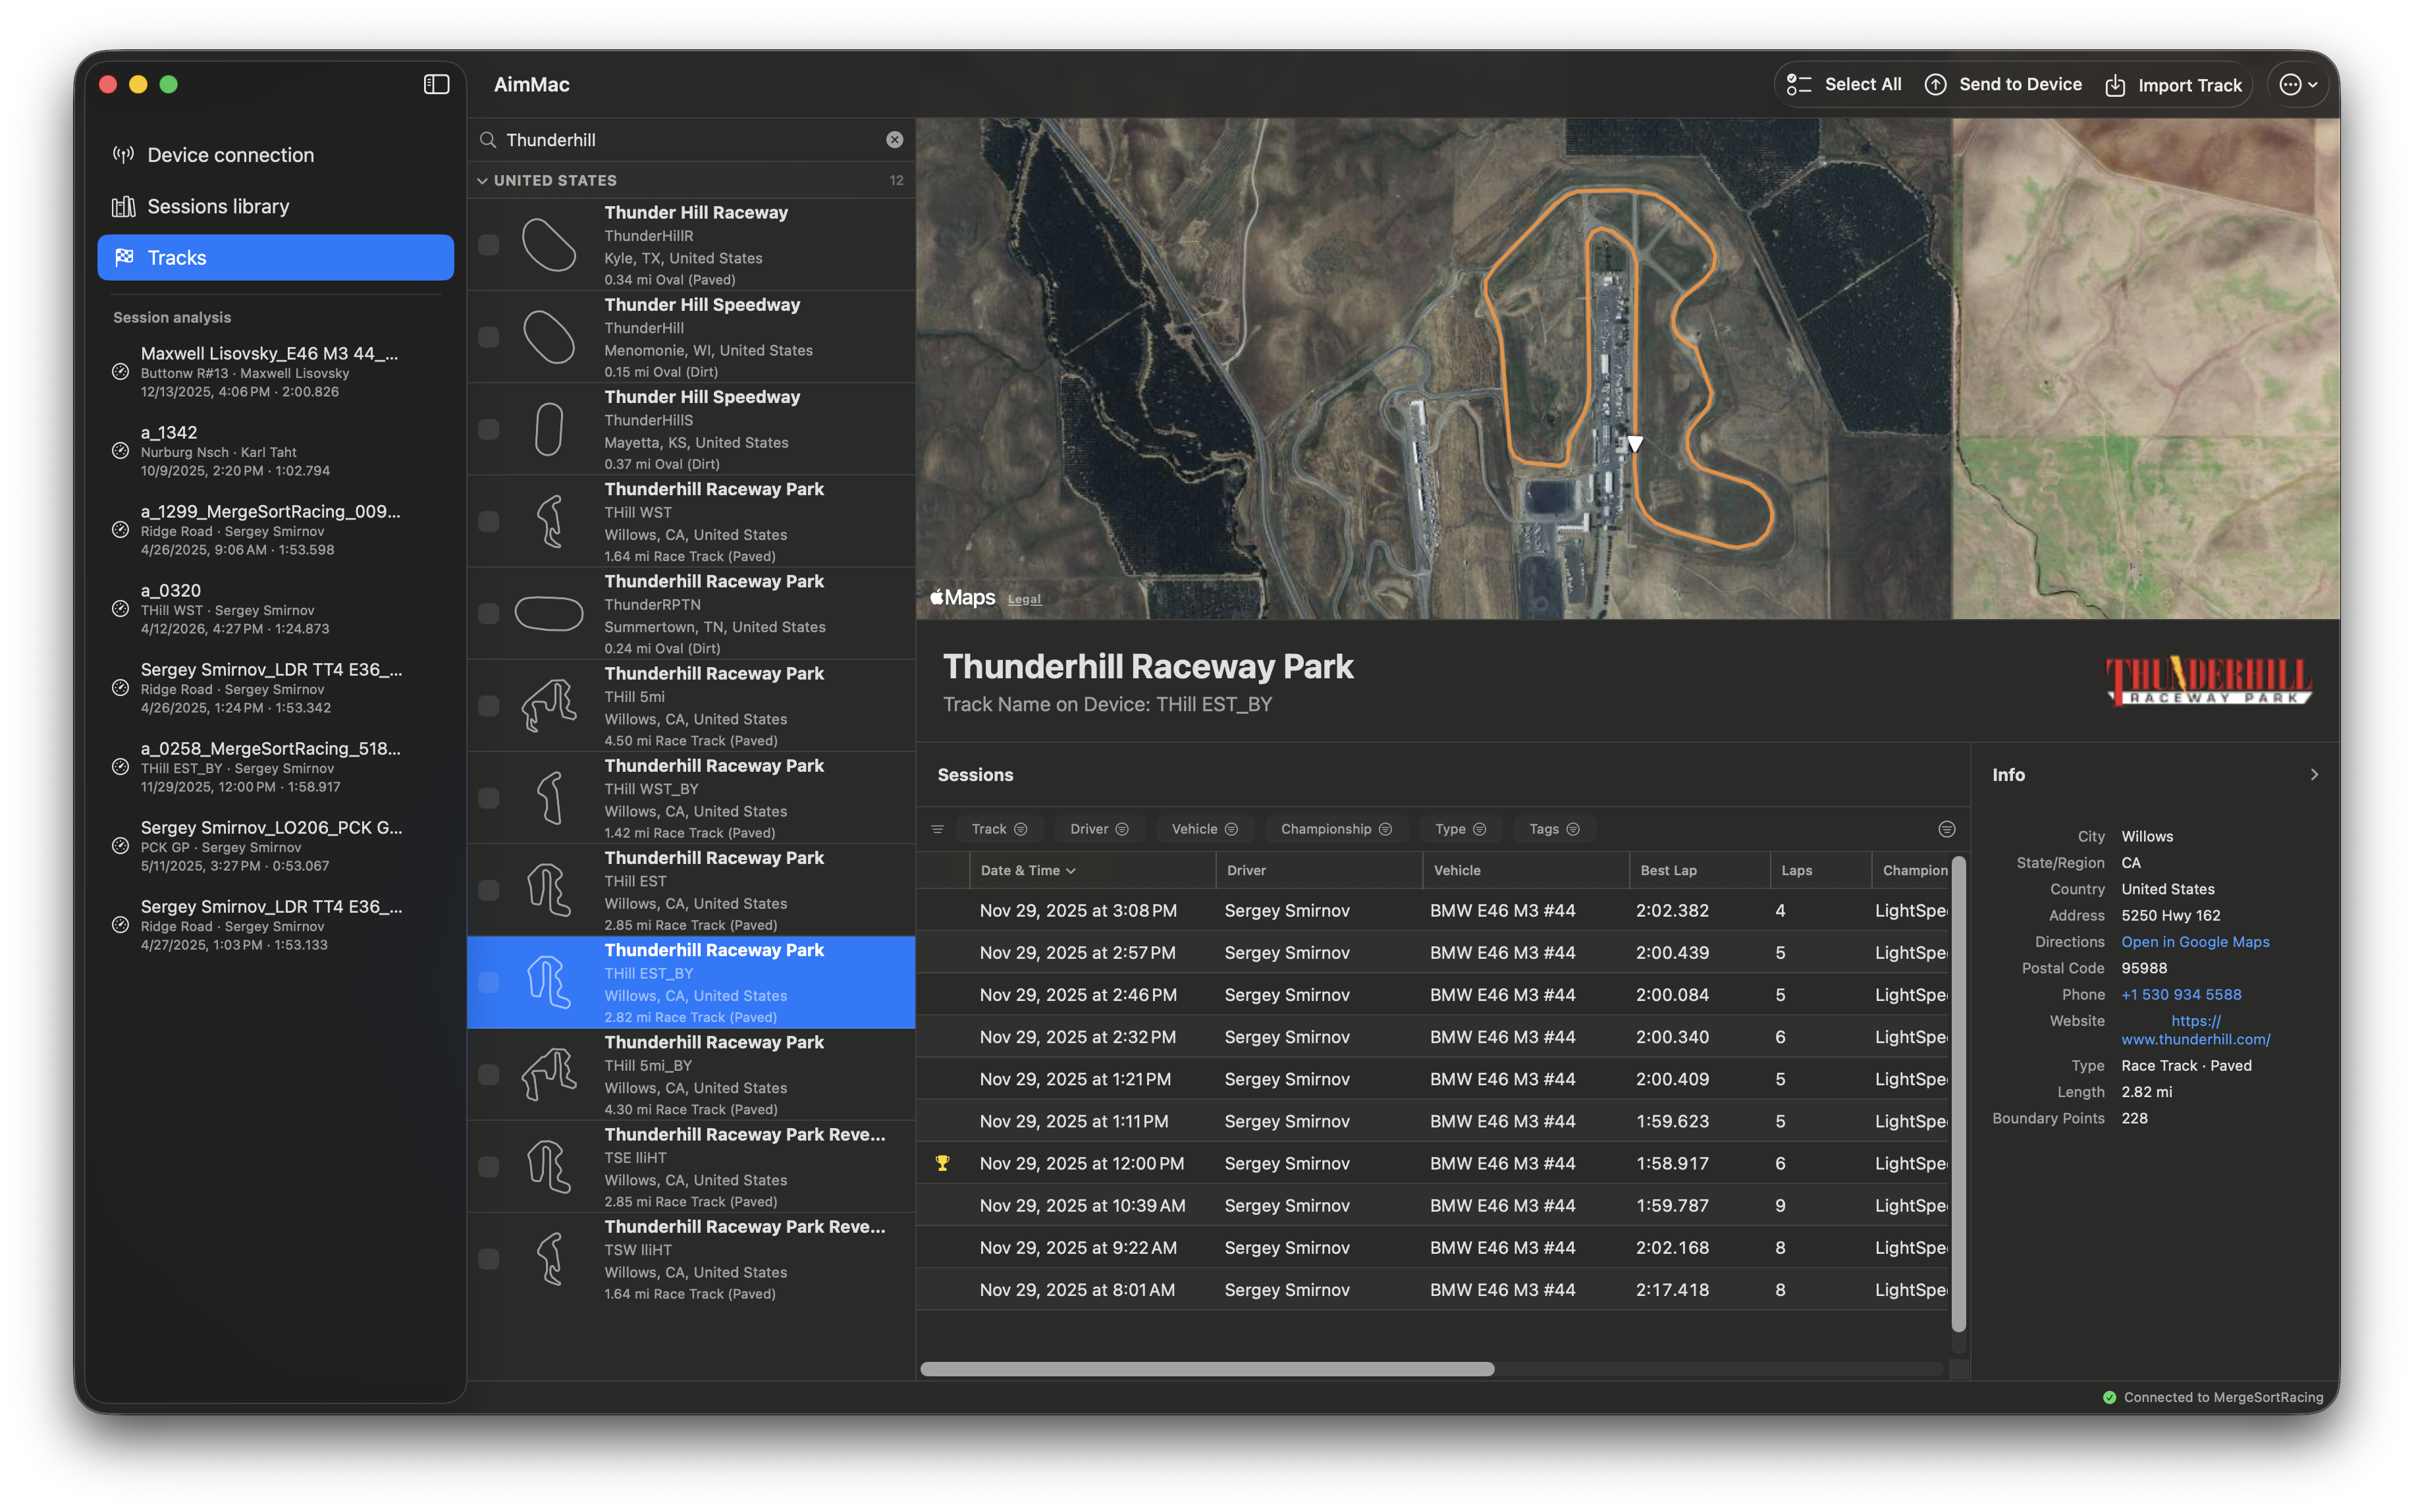This screenshot has width=2414, height=1512.
Task: Sort by Best Lap column header
Action: click(x=1699, y=870)
